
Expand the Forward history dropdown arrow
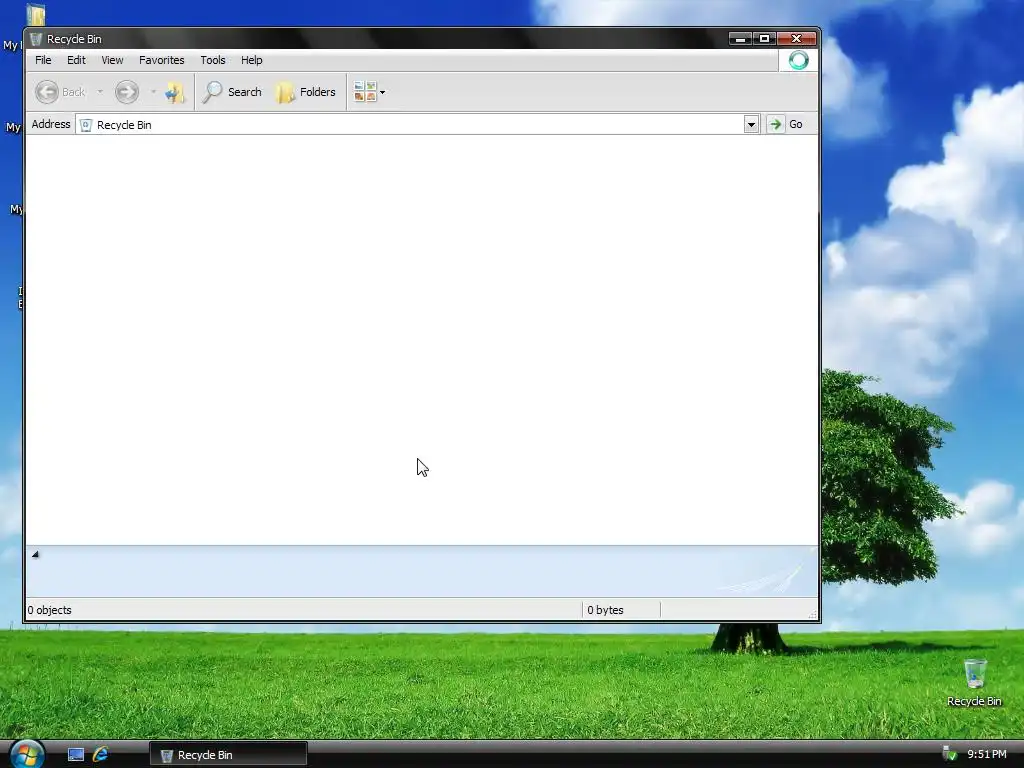click(153, 92)
